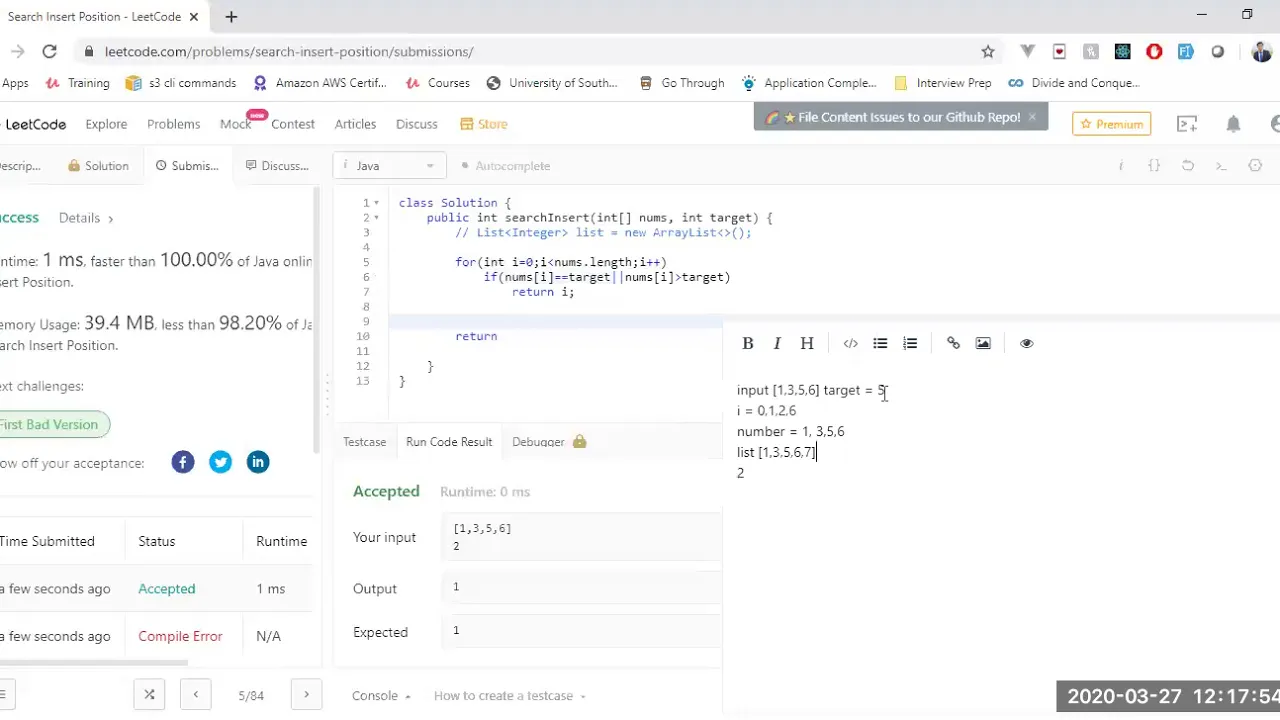Bookmark this page with the star

pos(988,51)
